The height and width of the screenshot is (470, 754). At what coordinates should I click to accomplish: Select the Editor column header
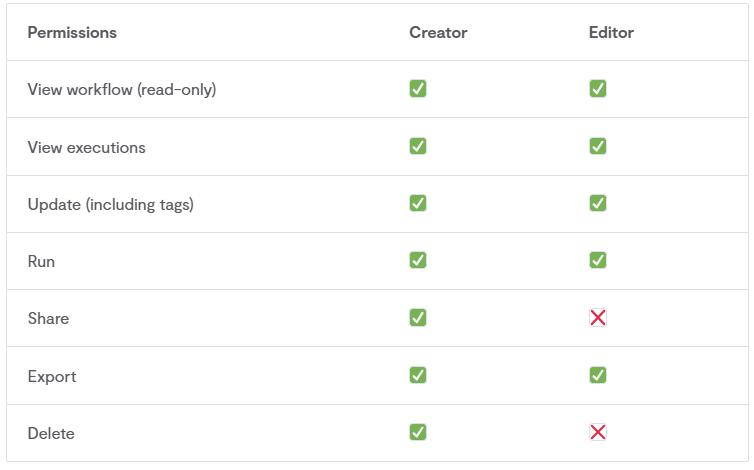611,32
